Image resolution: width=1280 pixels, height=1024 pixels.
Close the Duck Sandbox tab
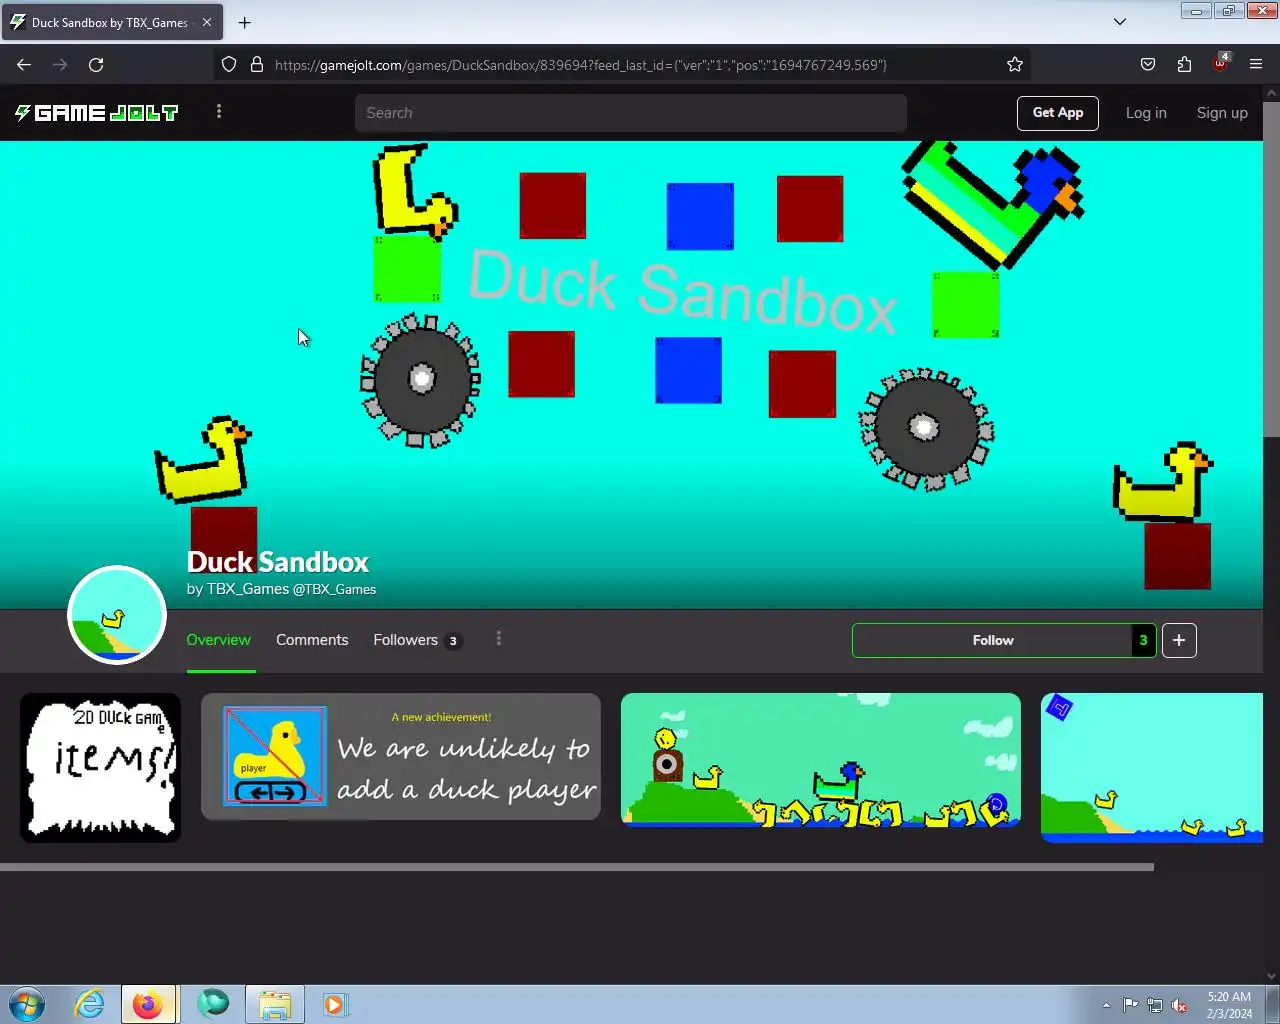207,22
